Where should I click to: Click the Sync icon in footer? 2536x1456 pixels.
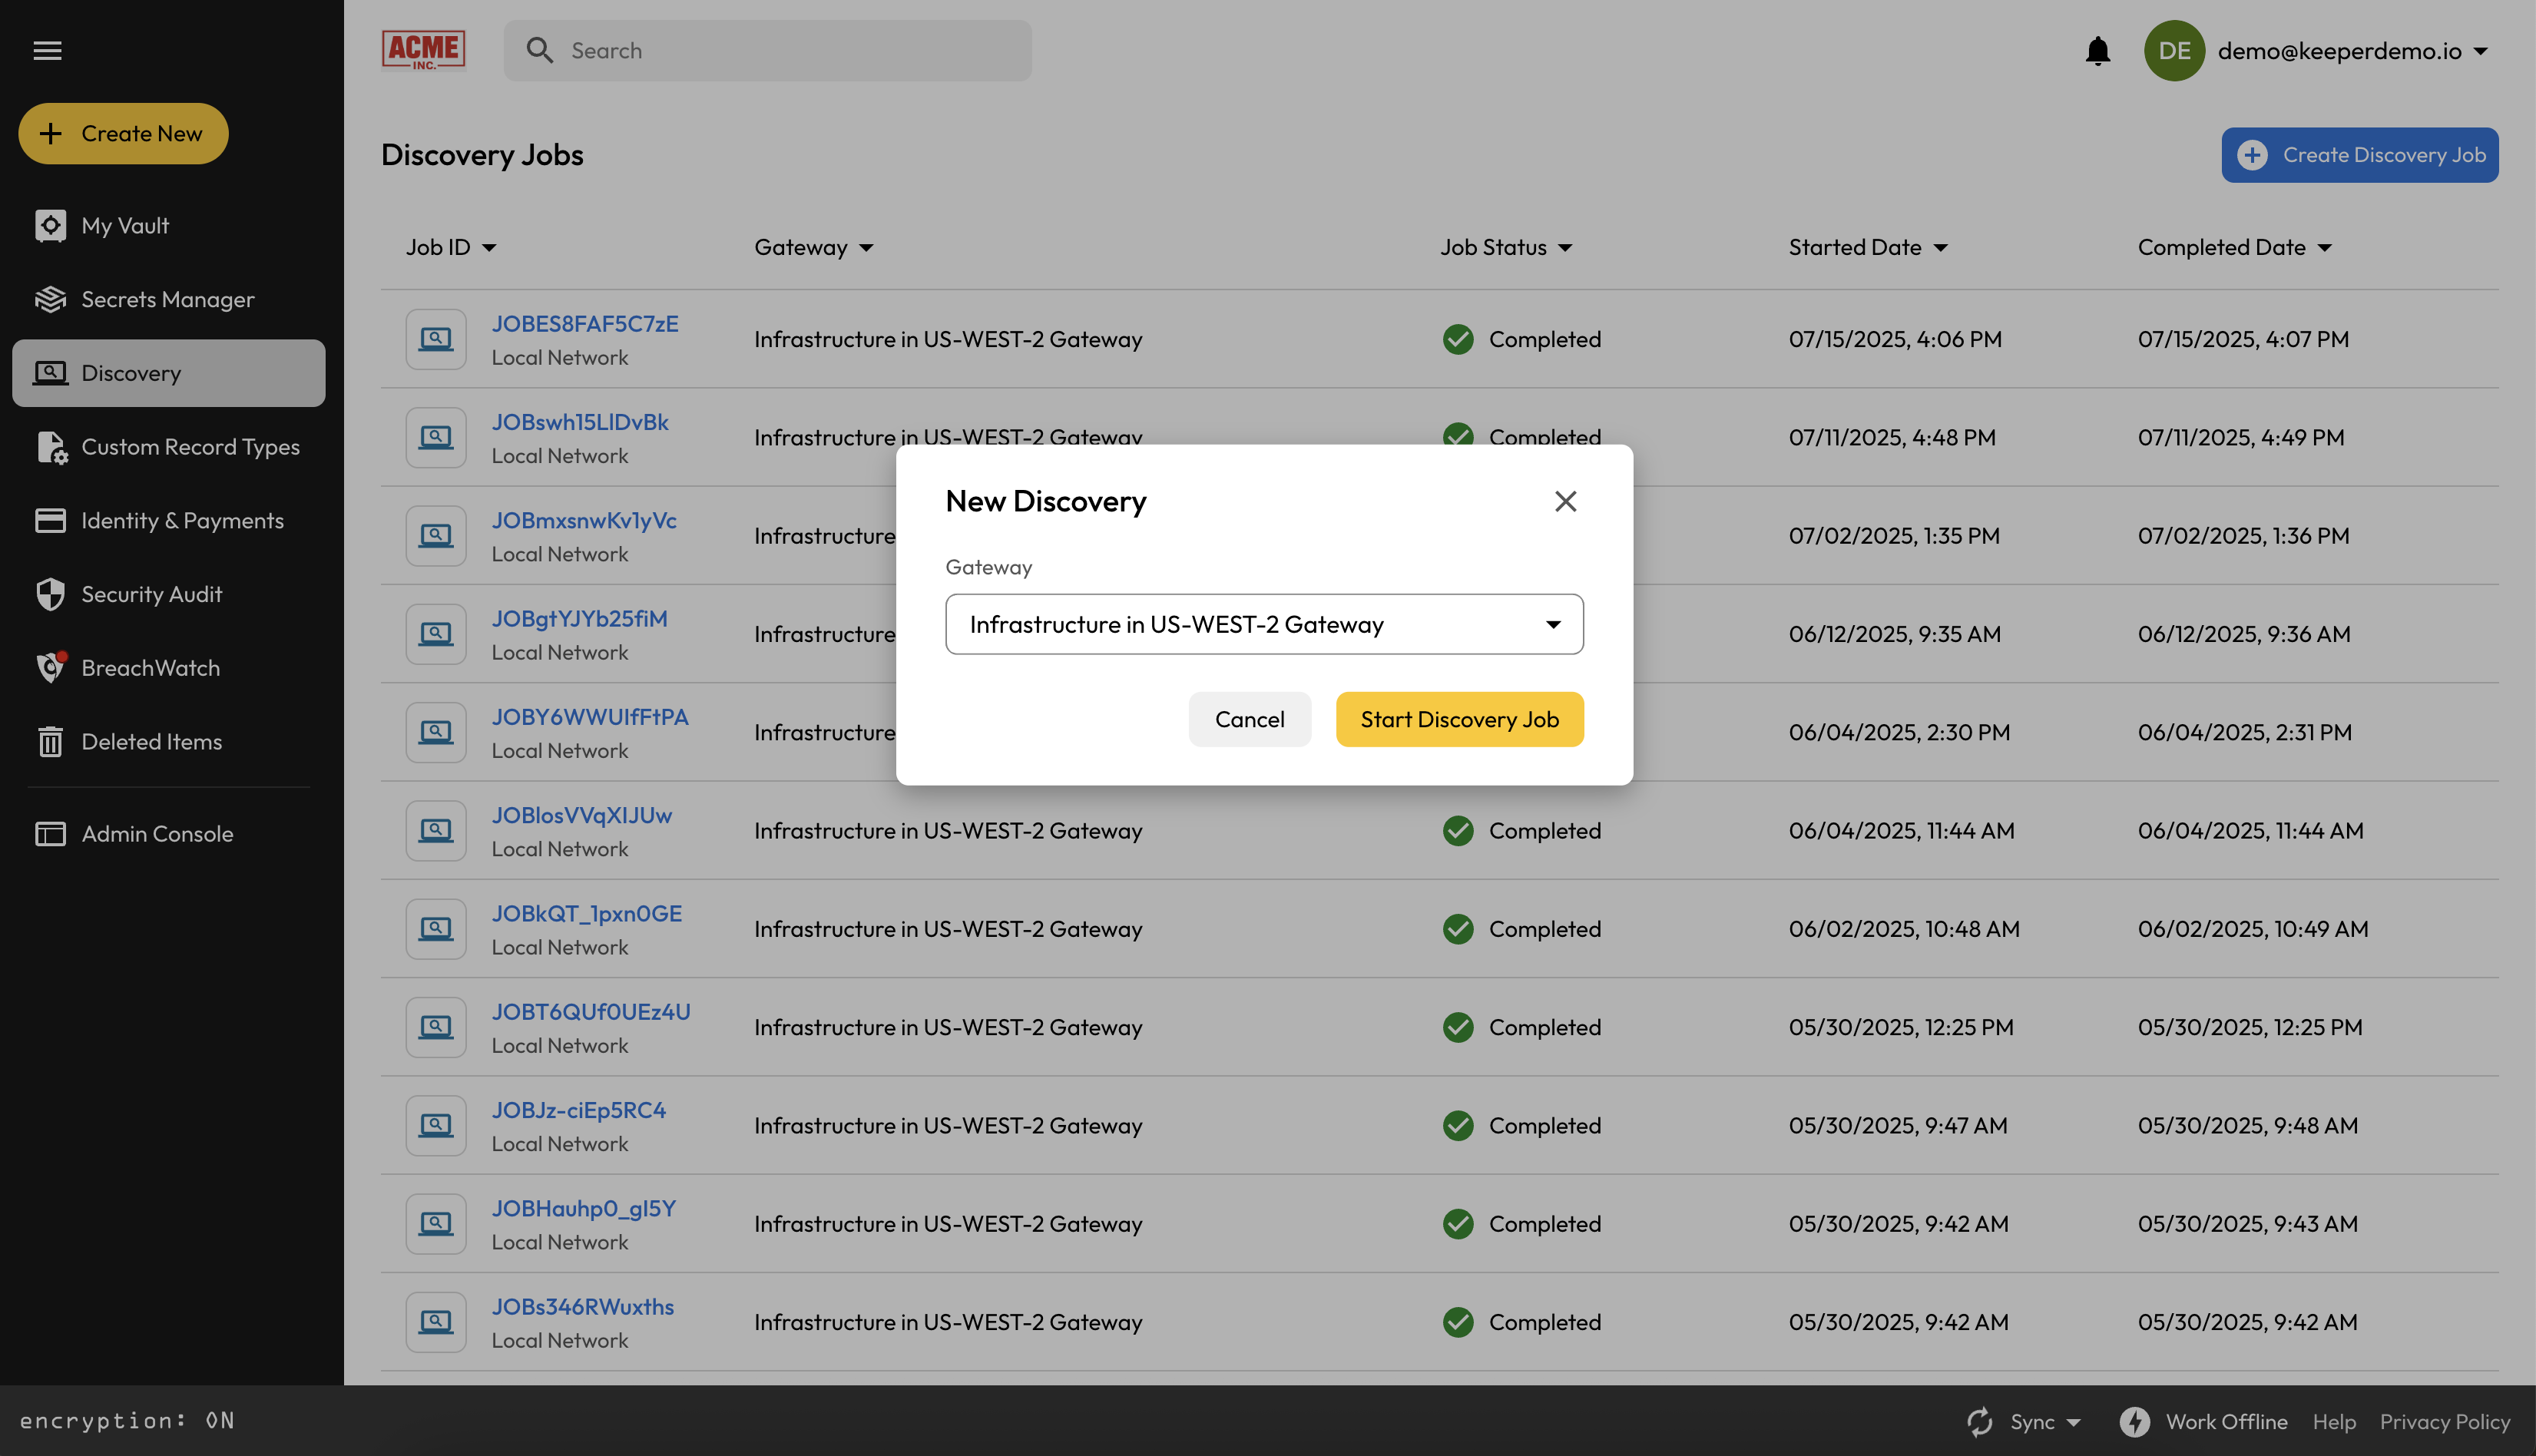pyautogui.click(x=1980, y=1421)
